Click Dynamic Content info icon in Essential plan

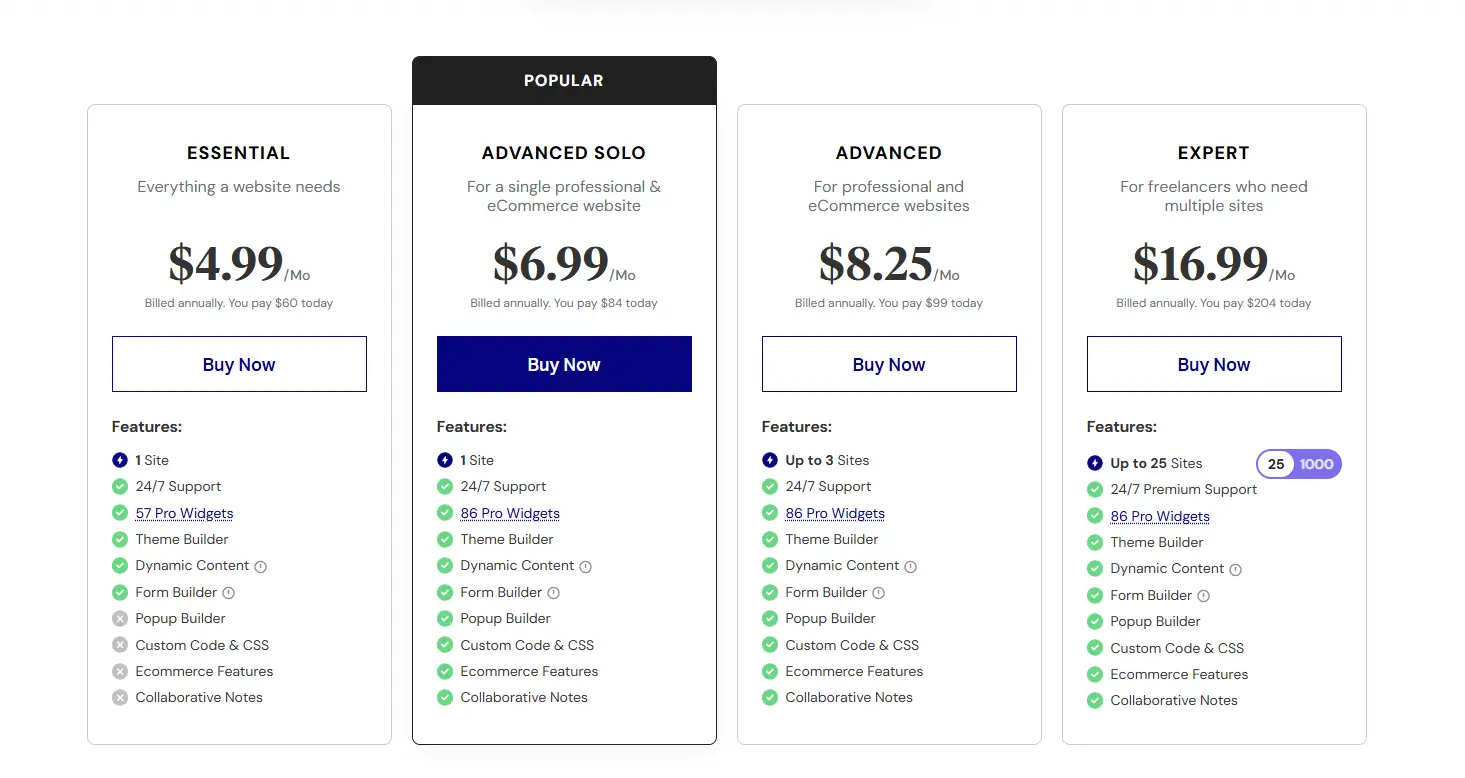coord(261,566)
